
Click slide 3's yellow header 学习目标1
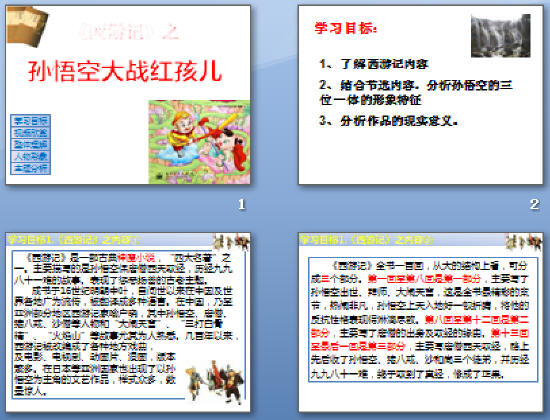tap(74, 240)
